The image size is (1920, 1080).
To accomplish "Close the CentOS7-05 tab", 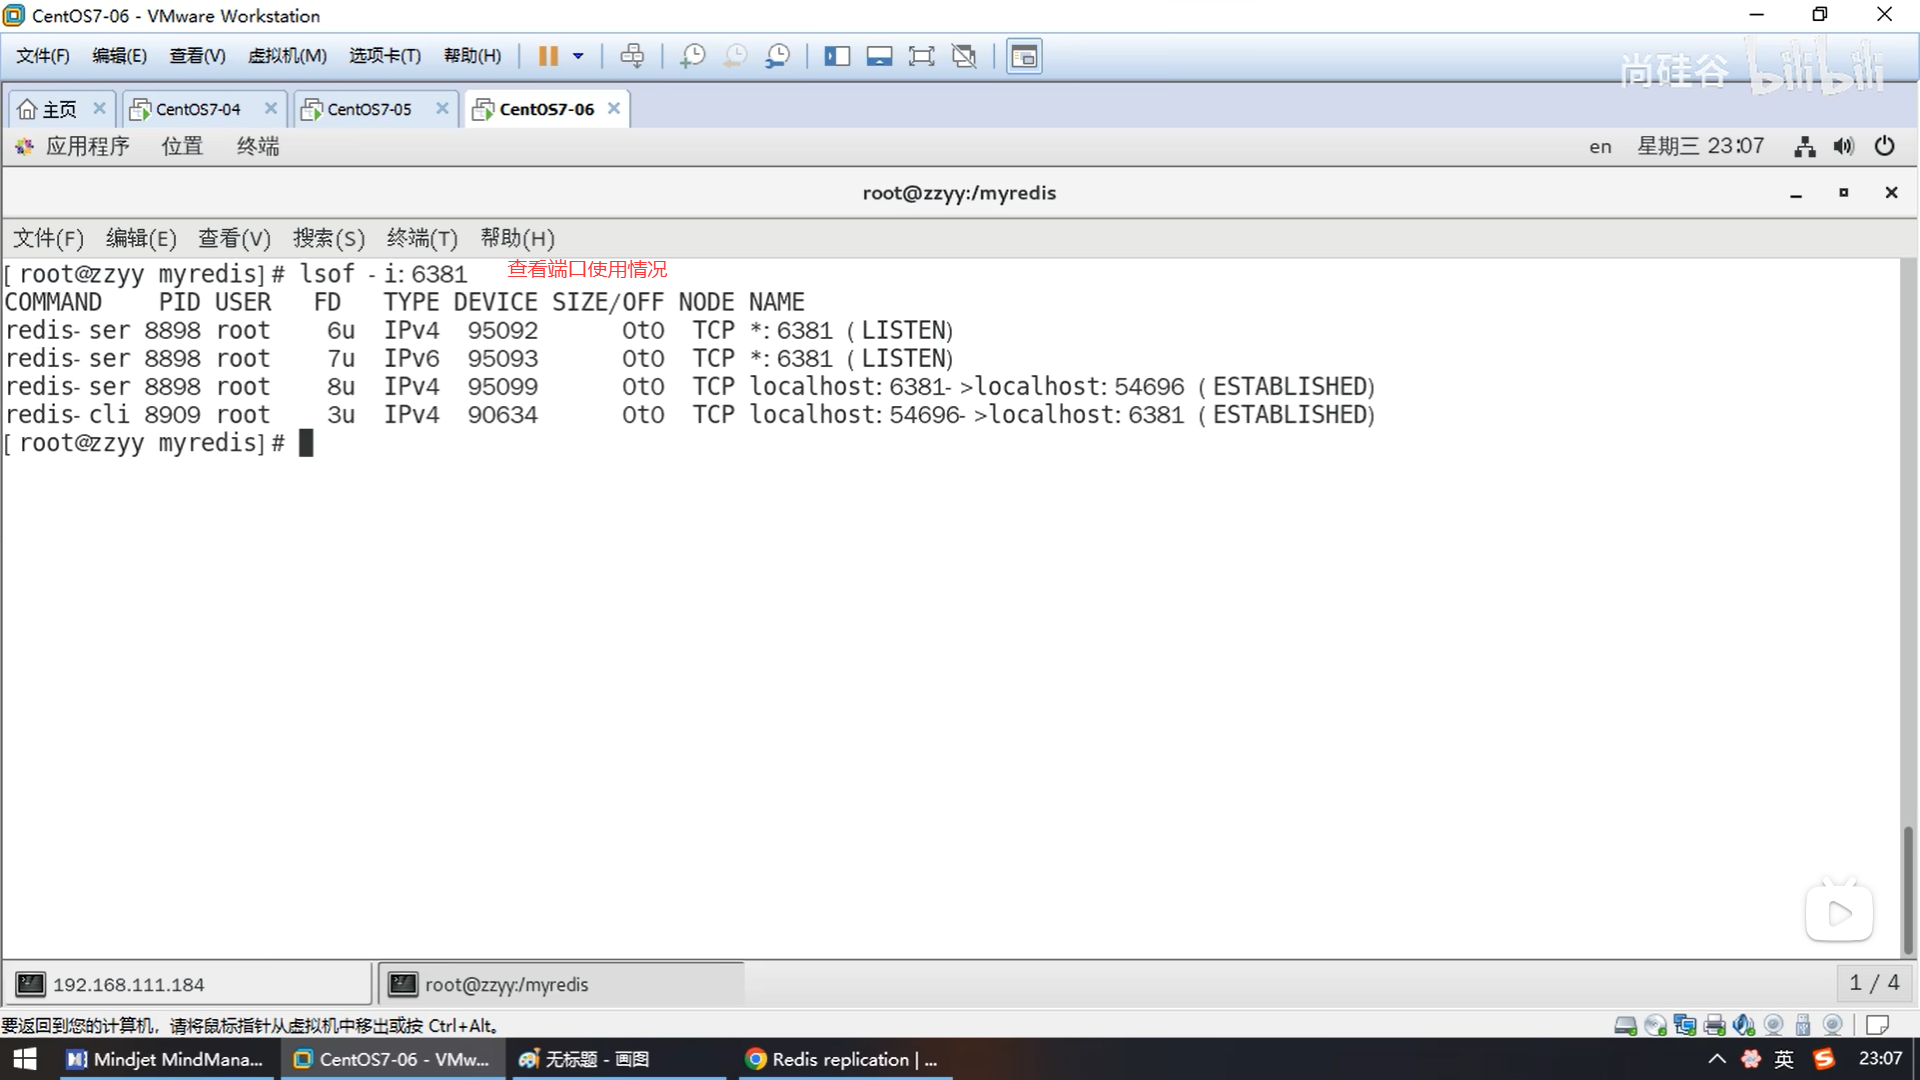I will pyautogui.click(x=442, y=108).
